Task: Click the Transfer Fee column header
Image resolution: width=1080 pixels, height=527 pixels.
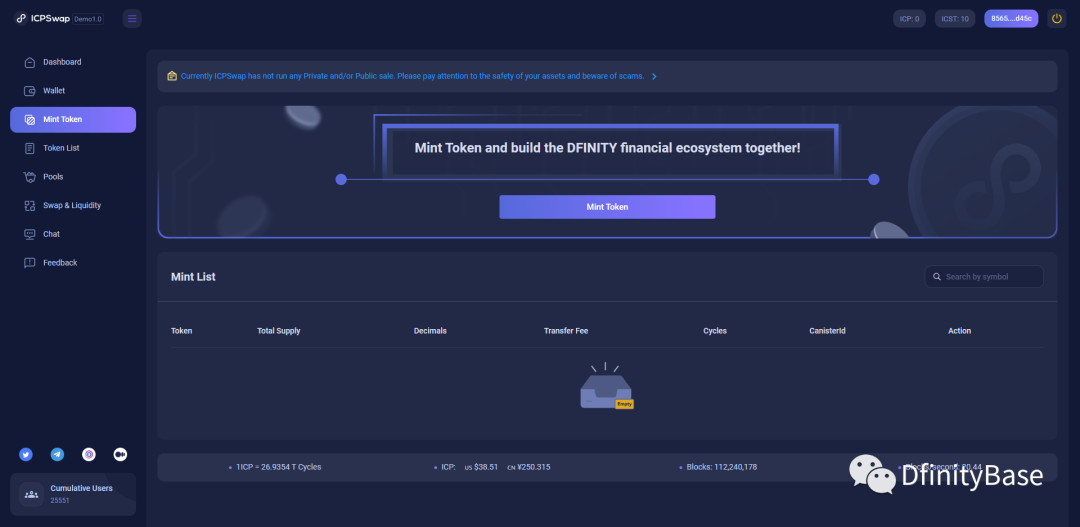Action: coord(565,331)
